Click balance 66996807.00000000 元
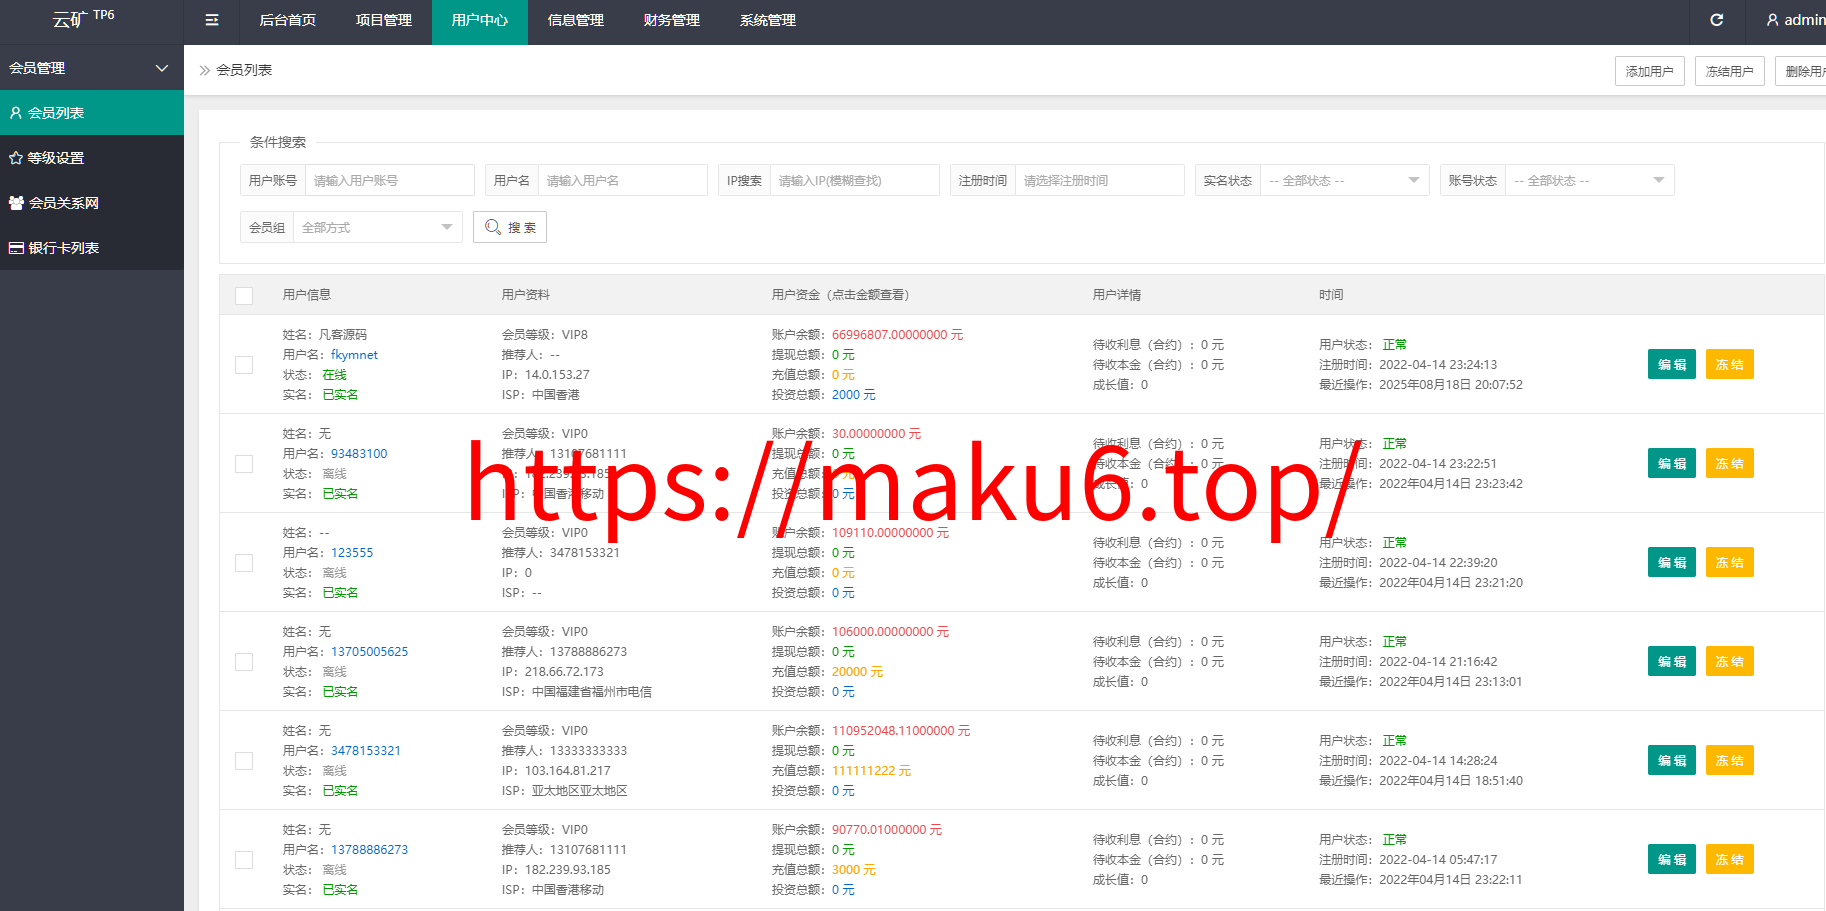1826x911 pixels. pos(898,335)
